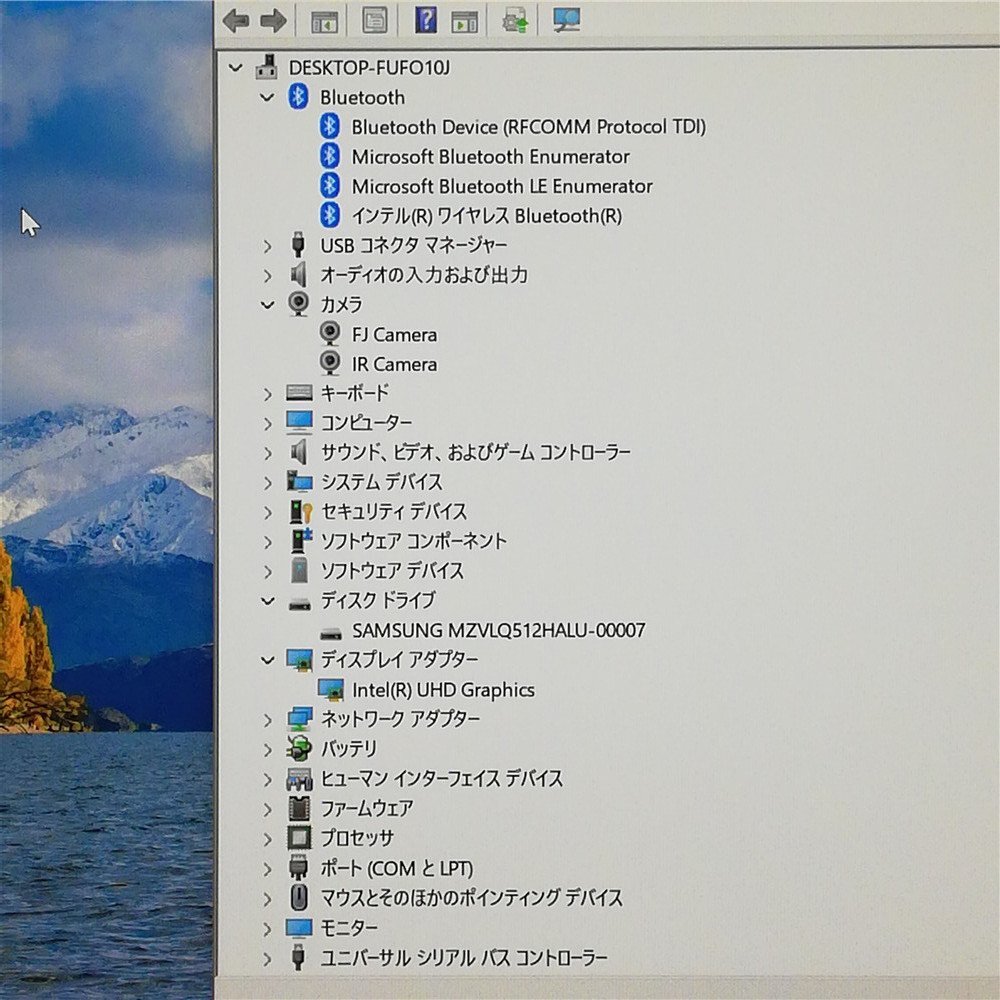Click the ディスク ドライブ drive icon
This screenshot has width=1000, height=1000.
coord(299,603)
